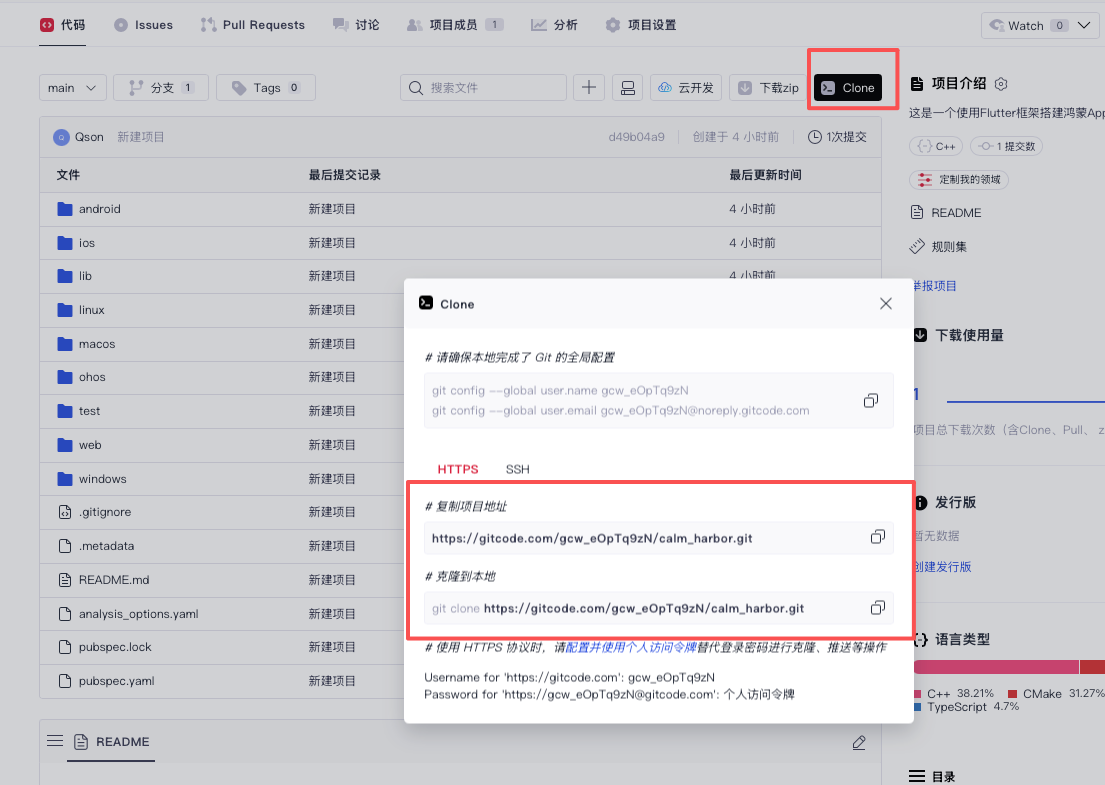Image resolution: width=1105 pixels, height=785 pixels.
Task: Open 配置并使用个人访问令牌 link
Action: 629,648
